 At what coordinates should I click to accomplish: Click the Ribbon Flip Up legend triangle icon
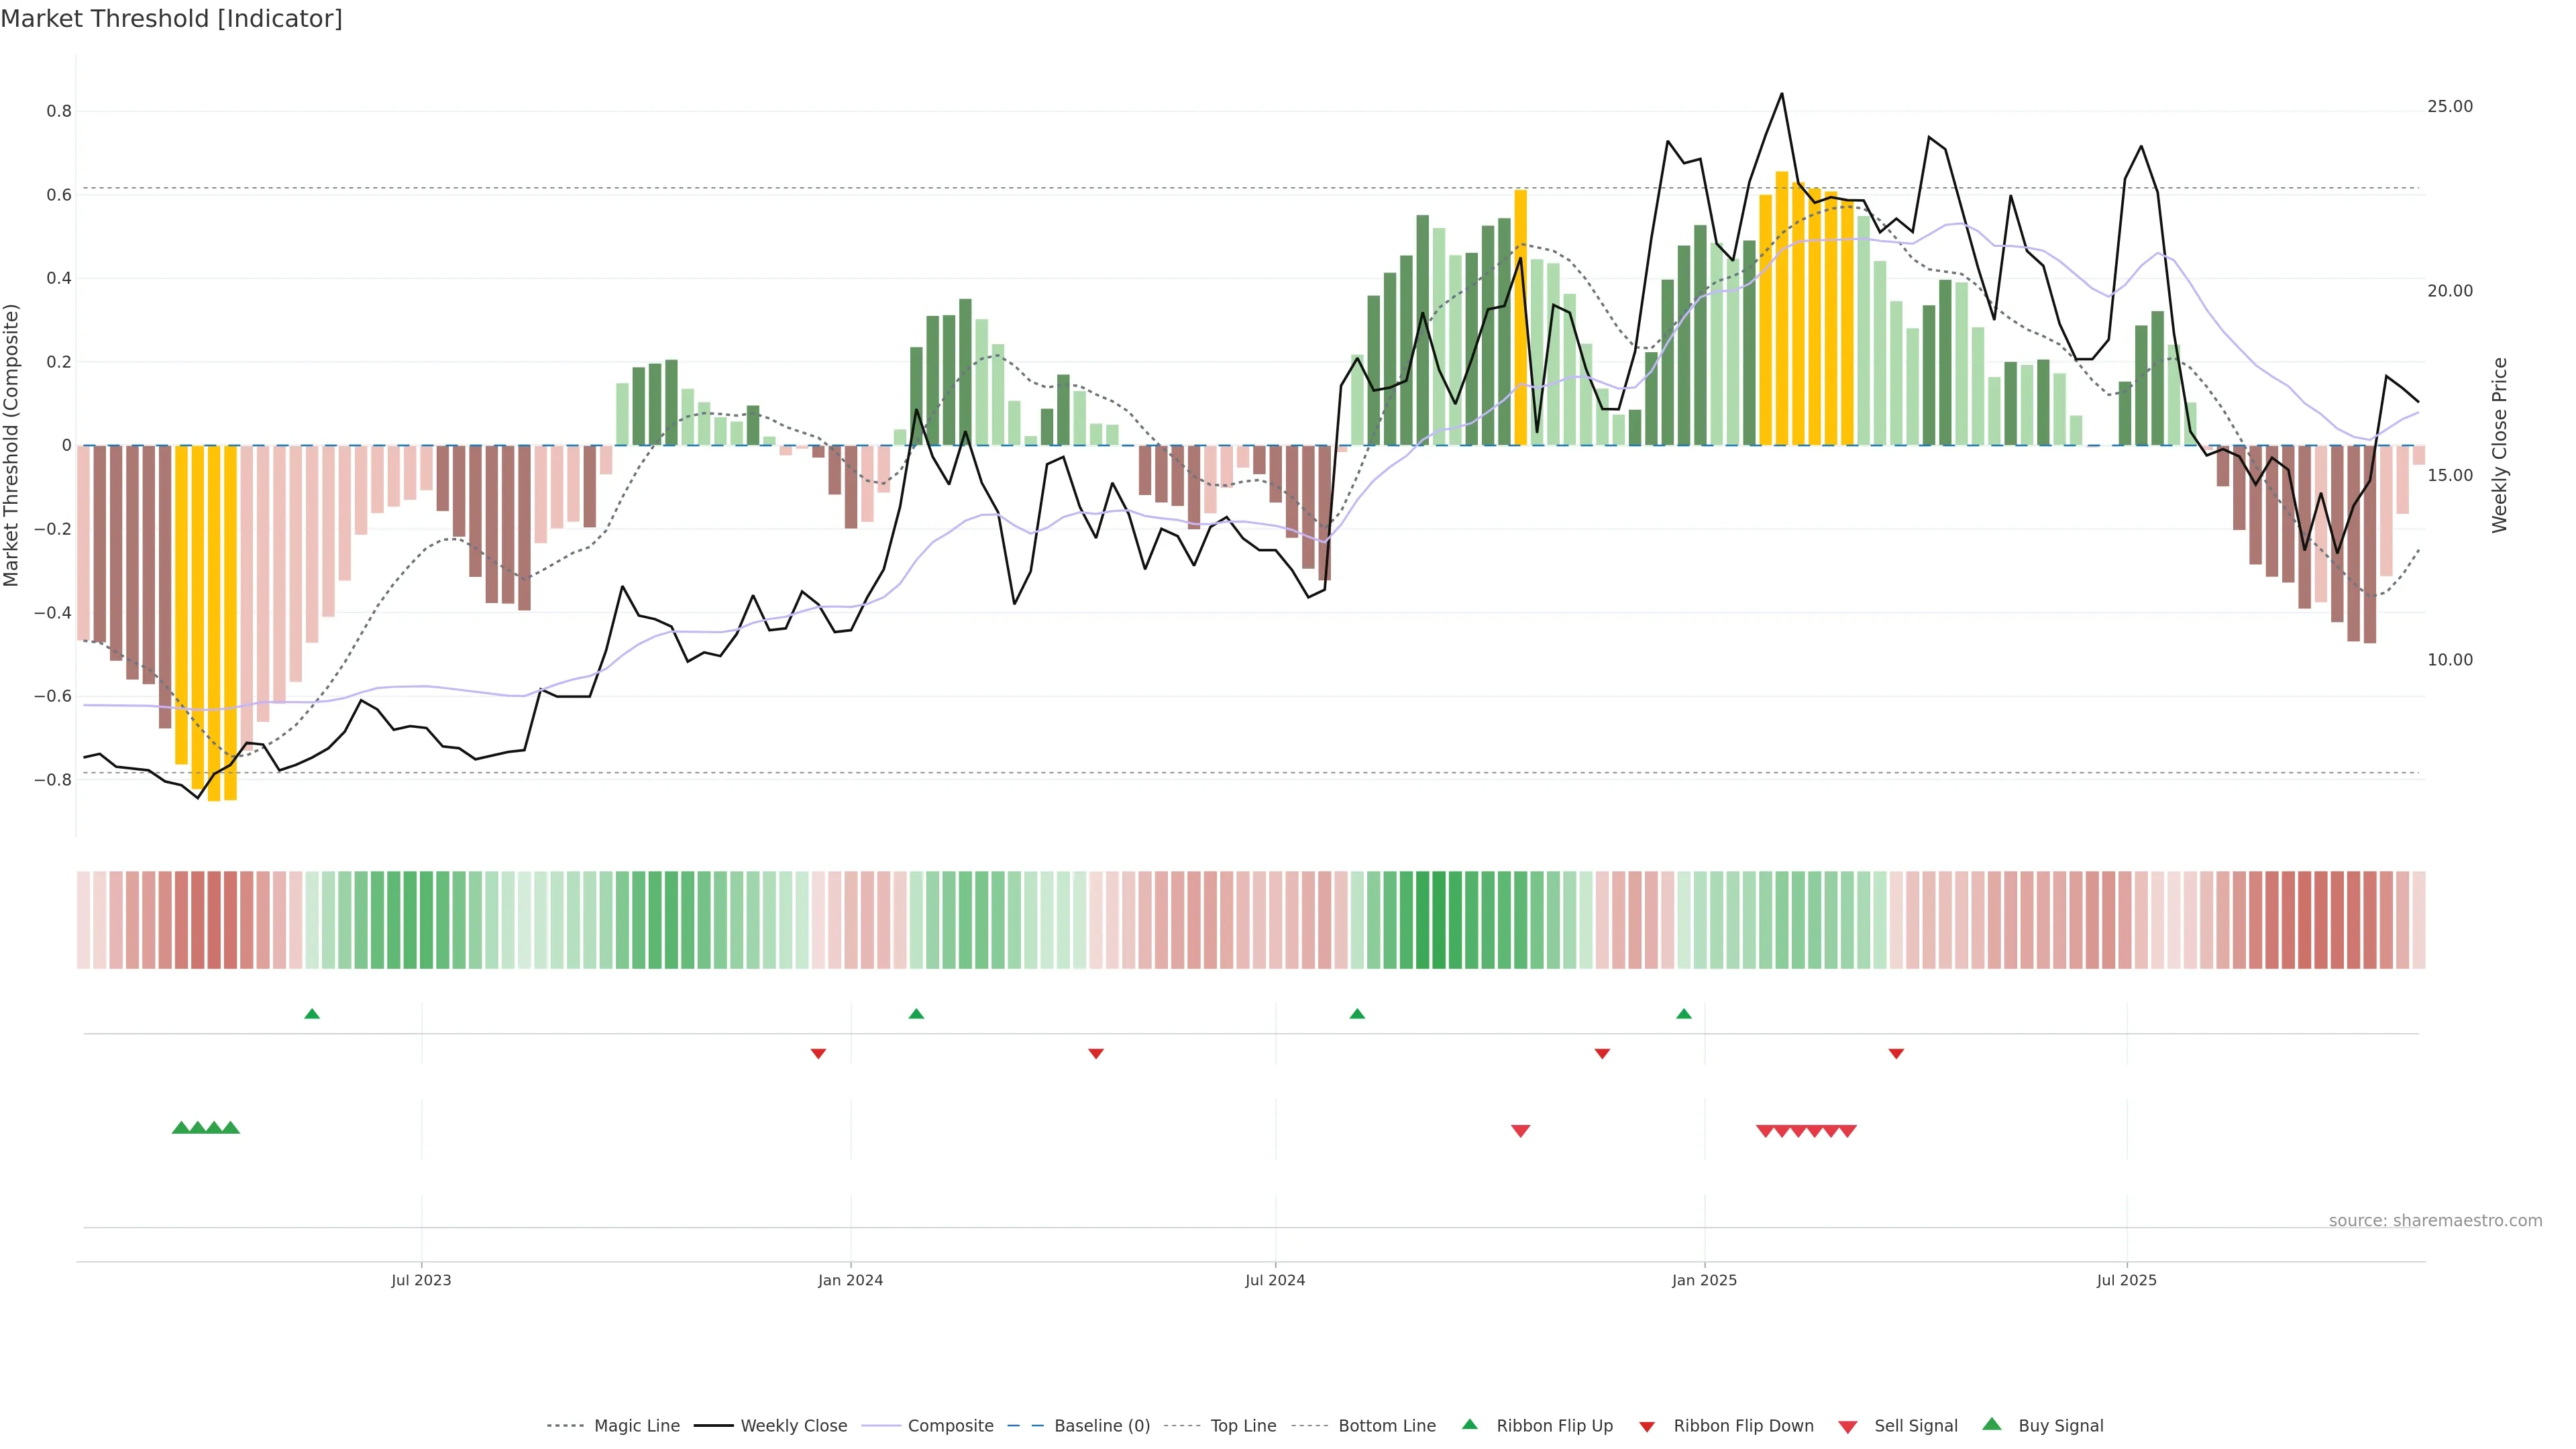pyautogui.click(x=1469, y=1424)
